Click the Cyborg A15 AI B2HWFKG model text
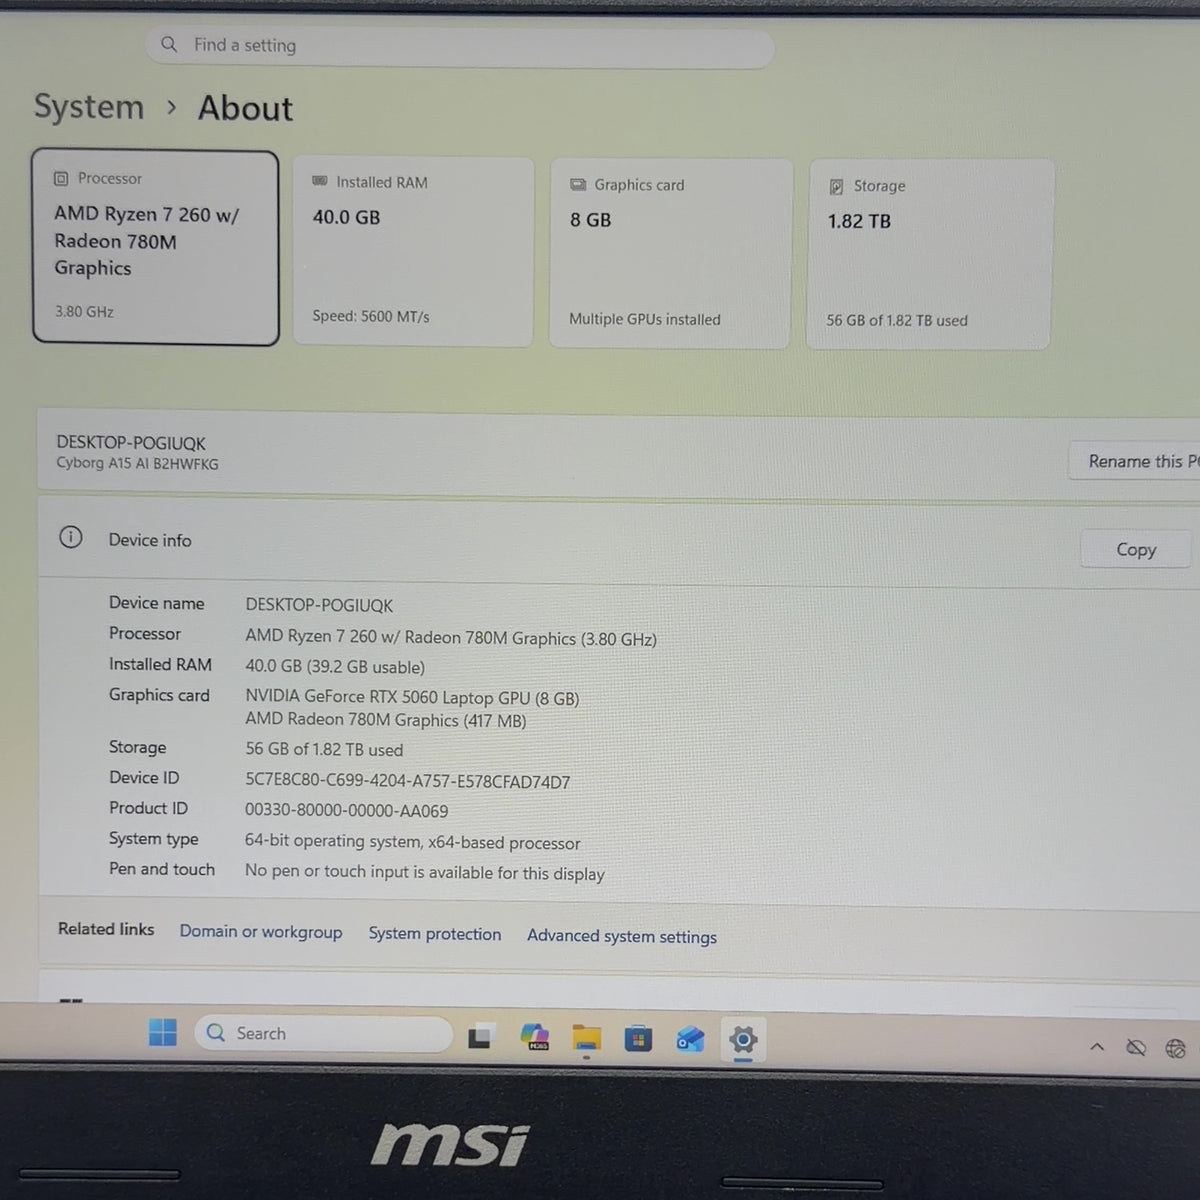1200x1200 pixels. tap(137, 464)
